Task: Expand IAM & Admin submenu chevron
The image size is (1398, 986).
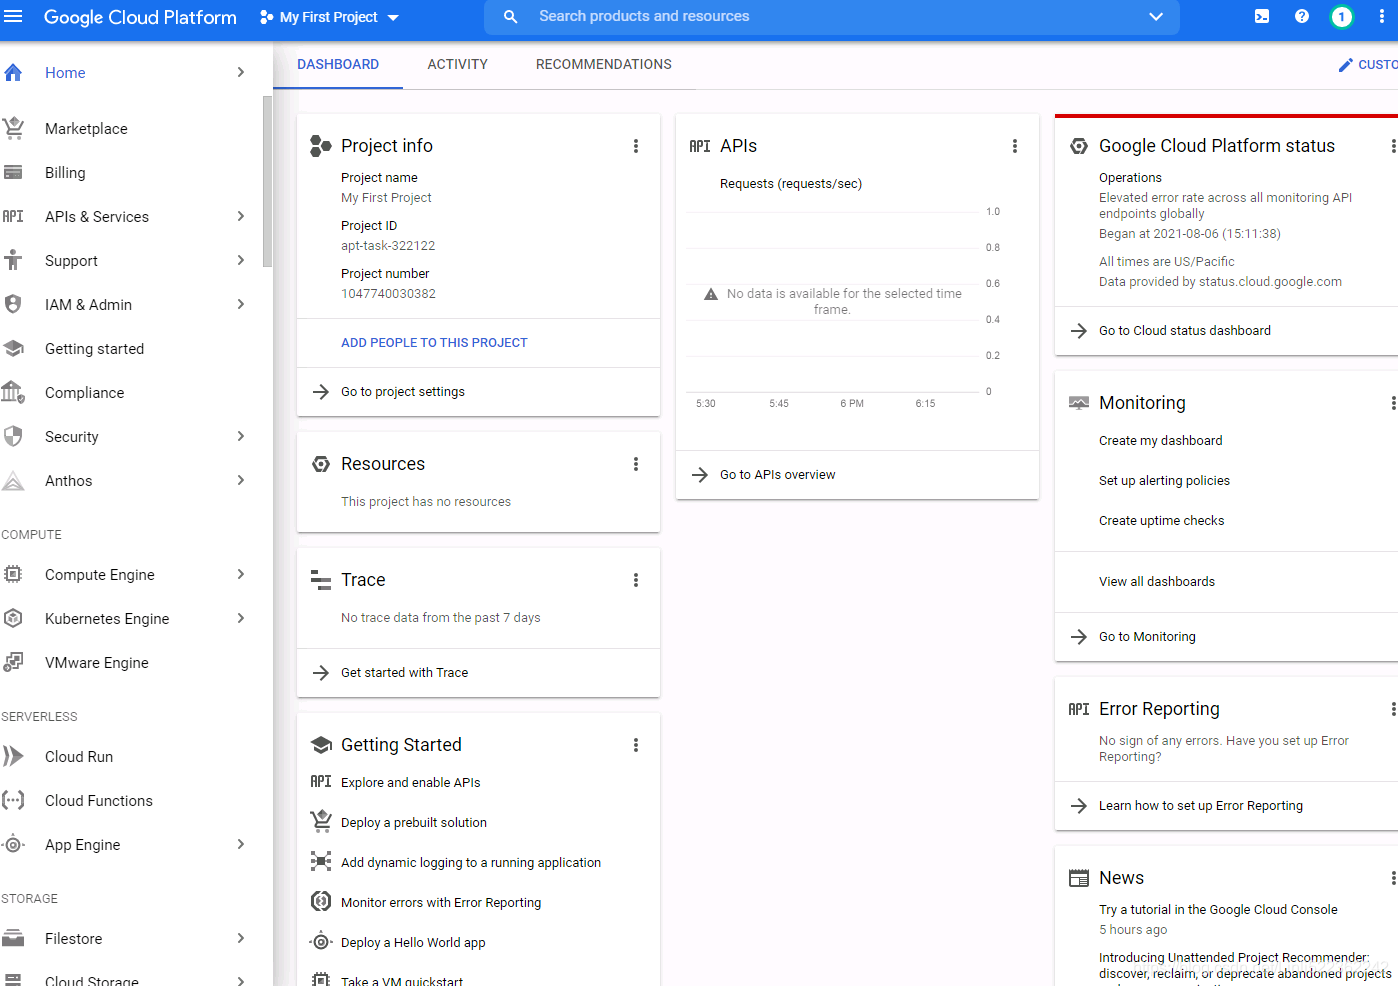Action: coord(241,304)
